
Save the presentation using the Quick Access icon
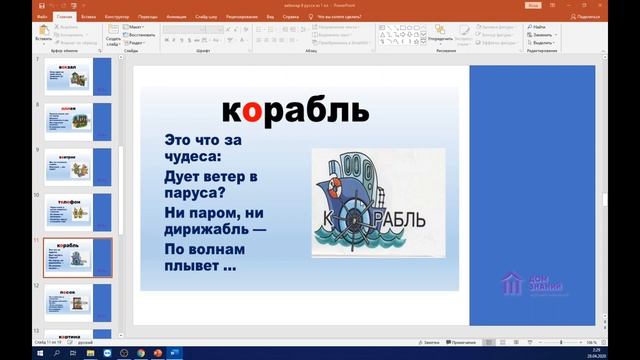[42, 6]
